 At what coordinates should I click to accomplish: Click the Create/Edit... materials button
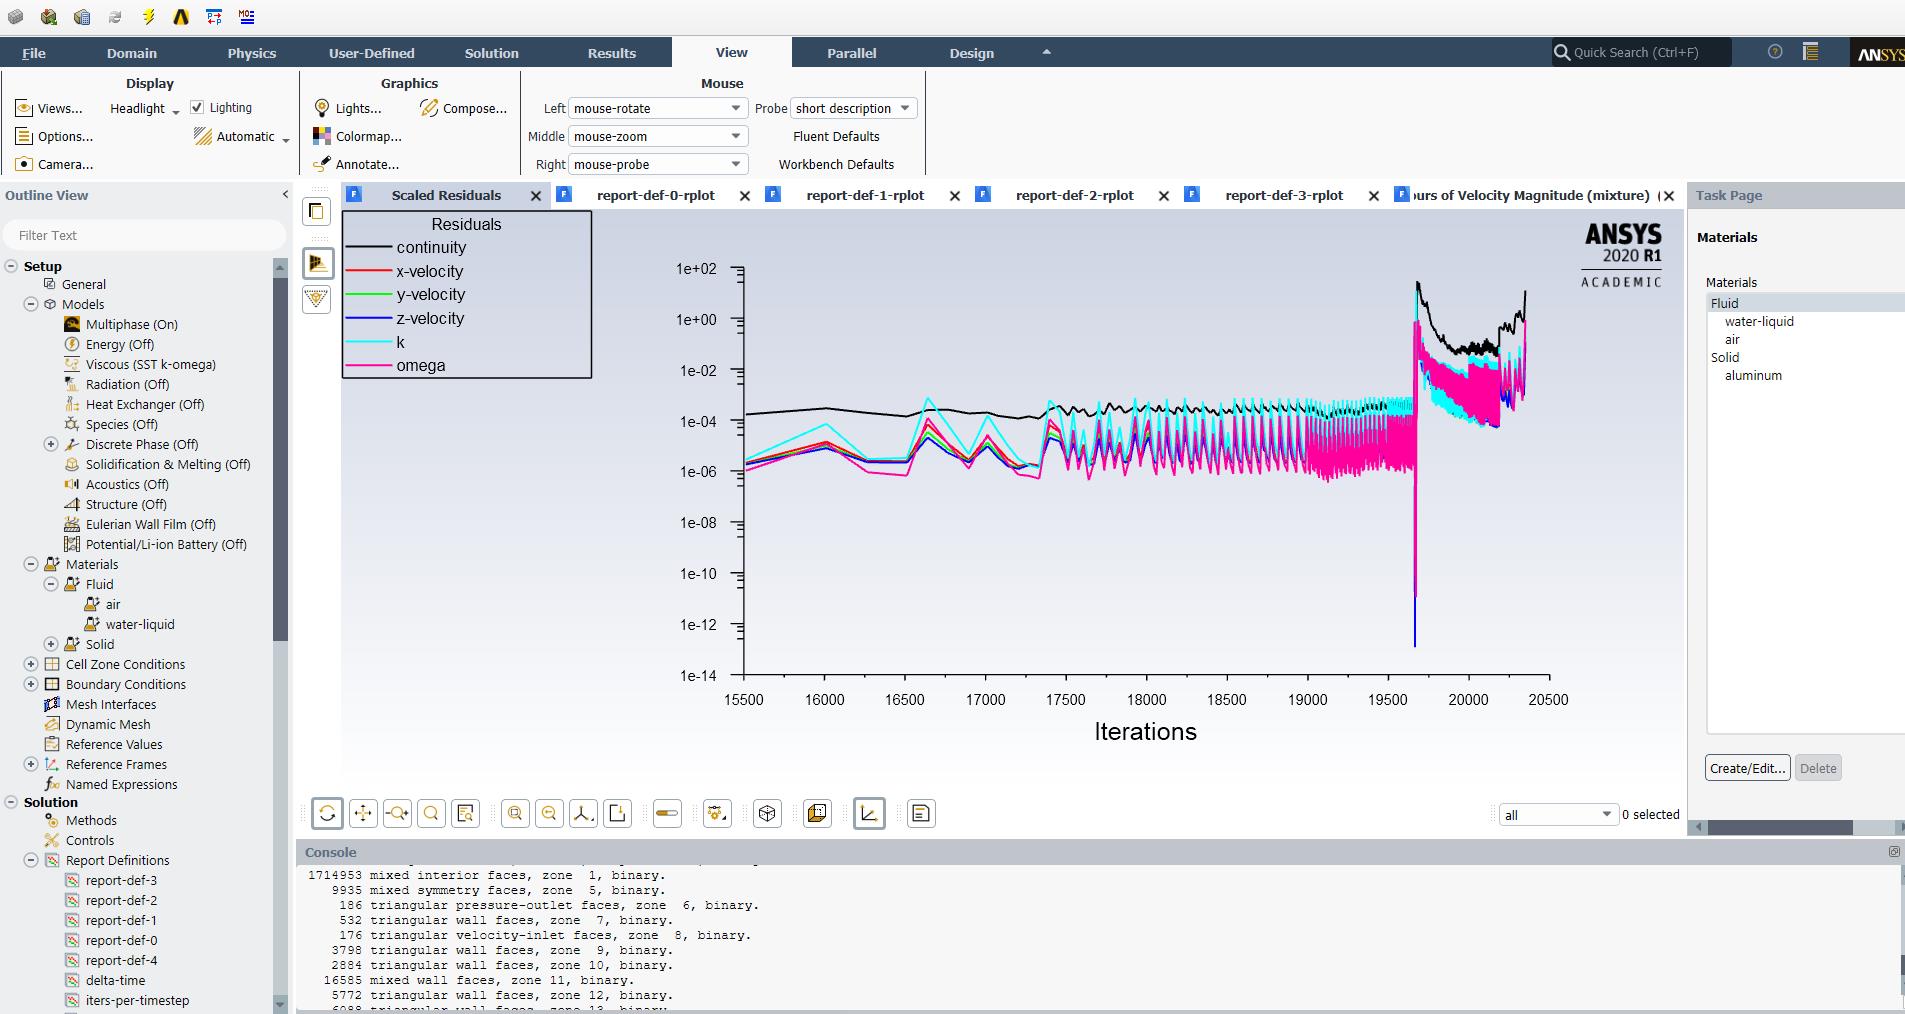pos(1747,768)
